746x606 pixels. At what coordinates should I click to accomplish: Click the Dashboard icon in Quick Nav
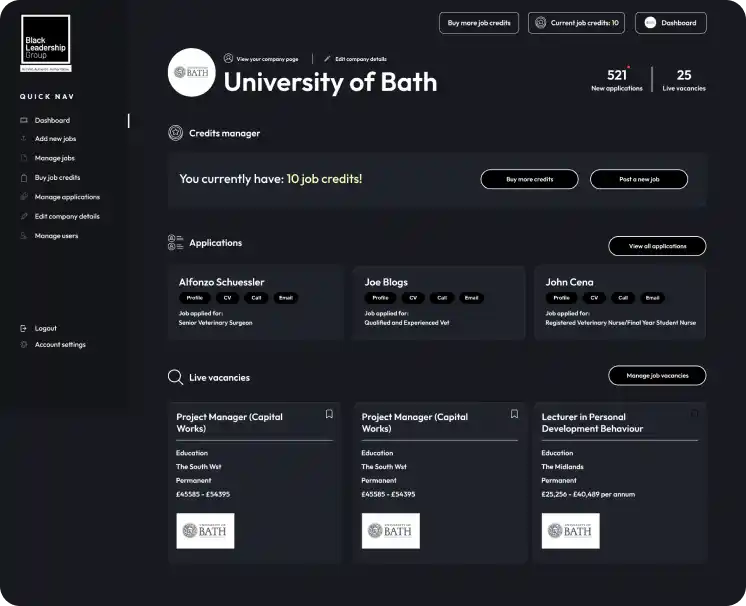pos(24,120)
